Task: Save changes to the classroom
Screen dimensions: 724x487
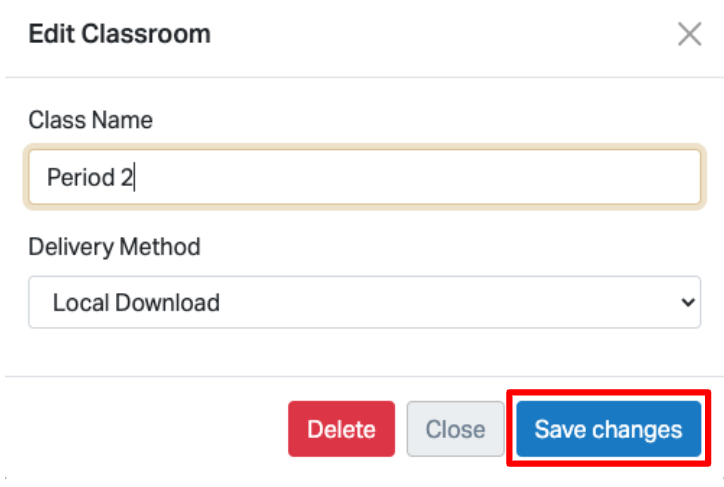Action: click(x=608, y=430)
